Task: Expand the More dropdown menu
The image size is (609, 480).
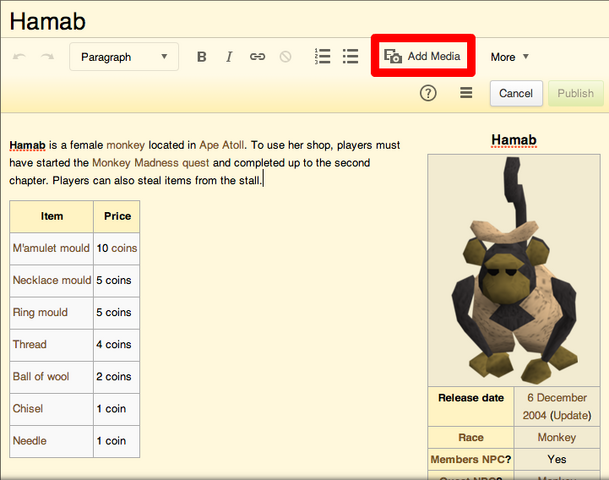Action: [x=509, y=57]
